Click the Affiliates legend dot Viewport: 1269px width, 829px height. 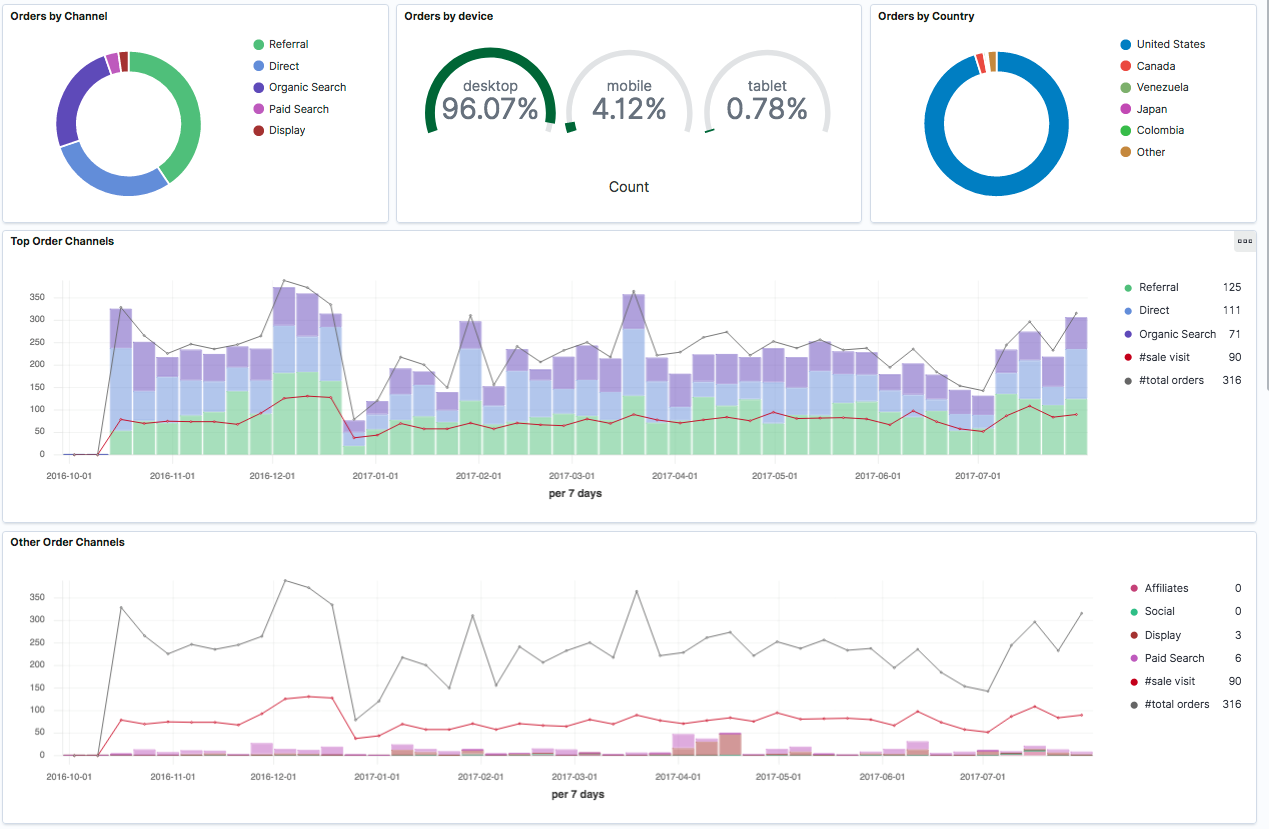[x=1133, y=588]
